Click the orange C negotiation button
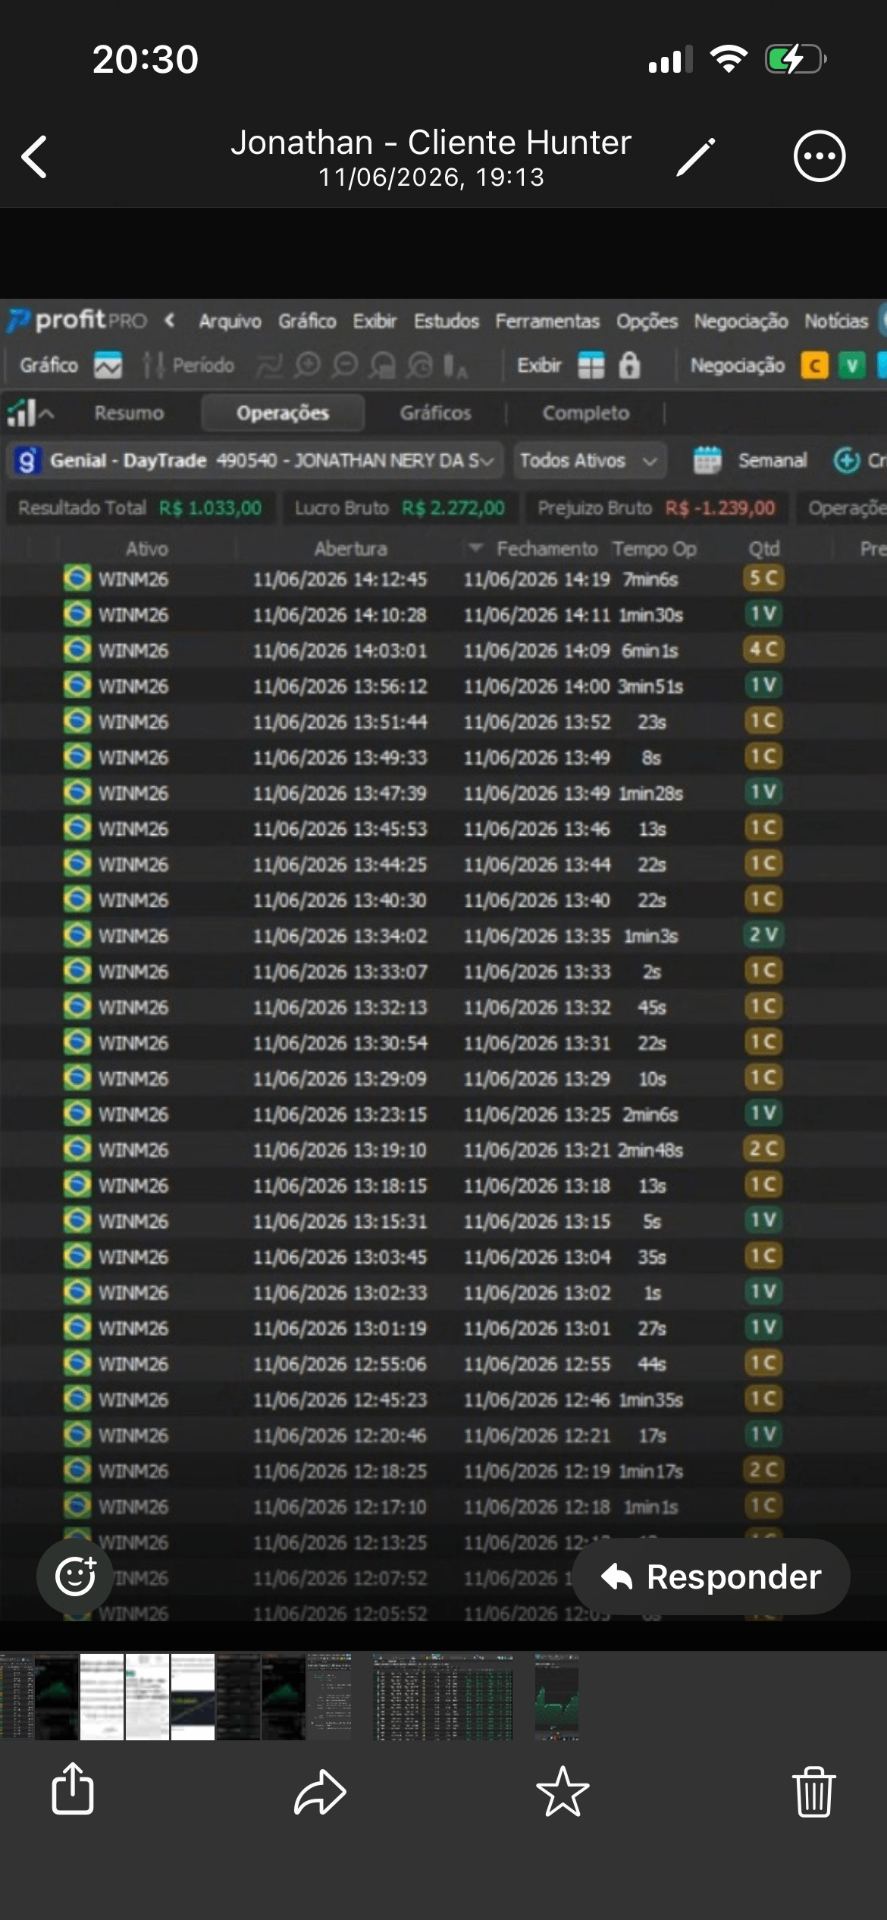Screen dimensions: 887x1920 tap(815, 366)
